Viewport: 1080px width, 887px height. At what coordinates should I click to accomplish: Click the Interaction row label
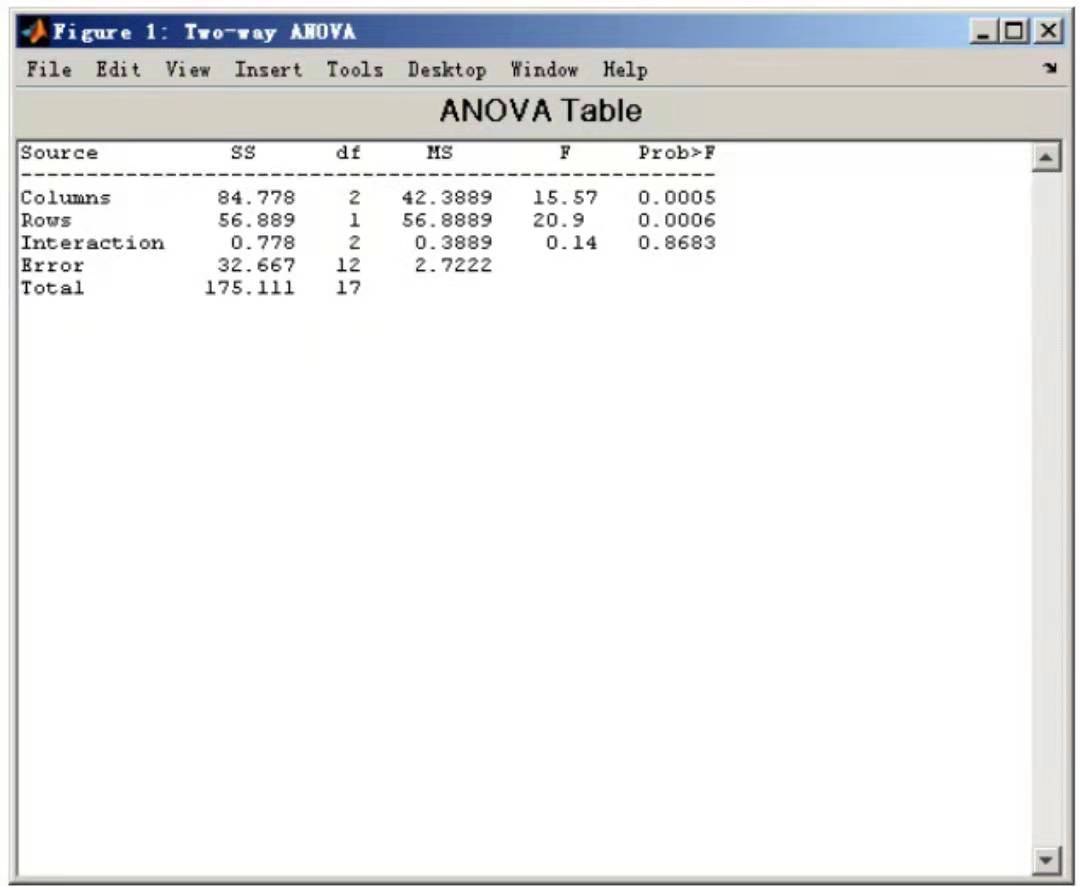pyautogui.click(x=92, y=243)
